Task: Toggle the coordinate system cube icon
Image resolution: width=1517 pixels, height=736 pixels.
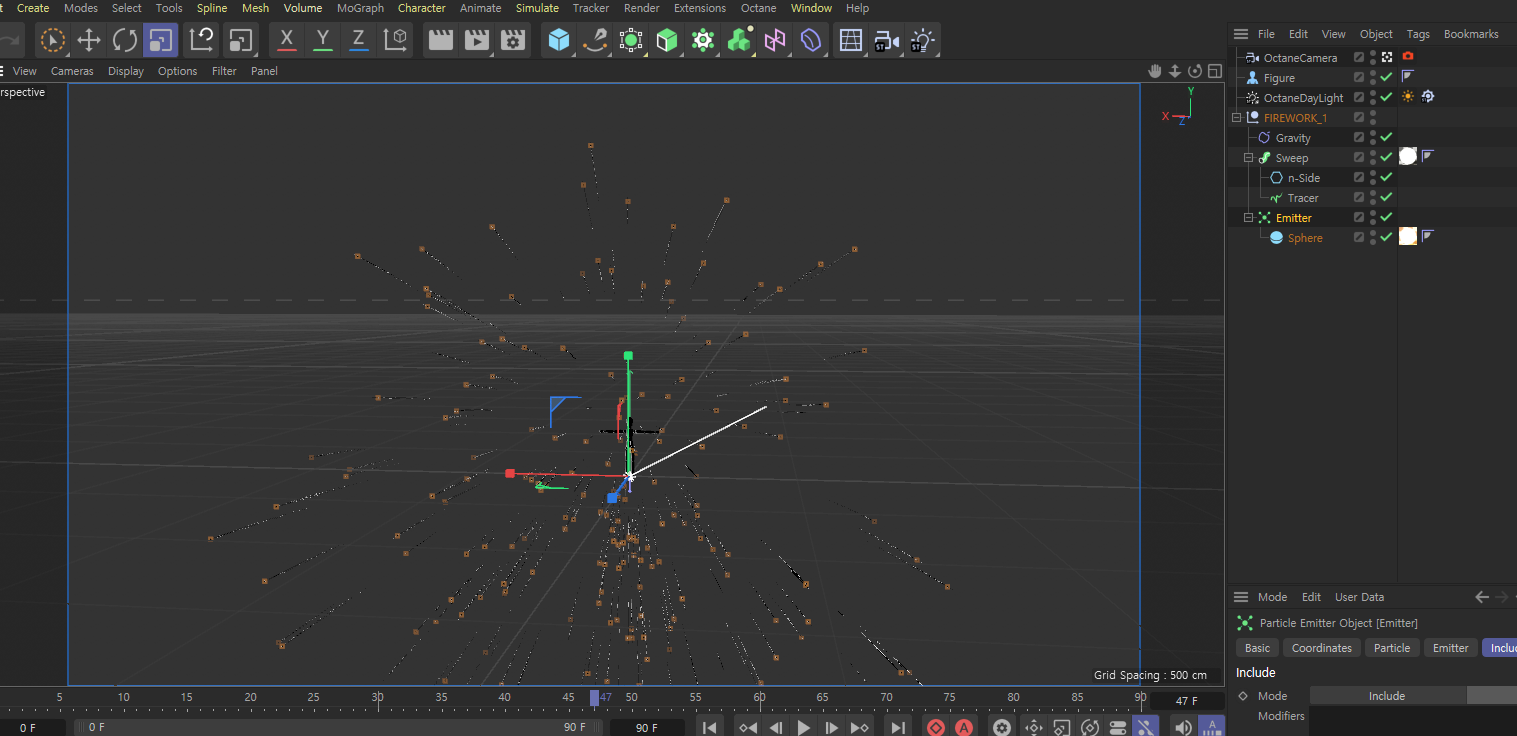Action: click(396, 40)
